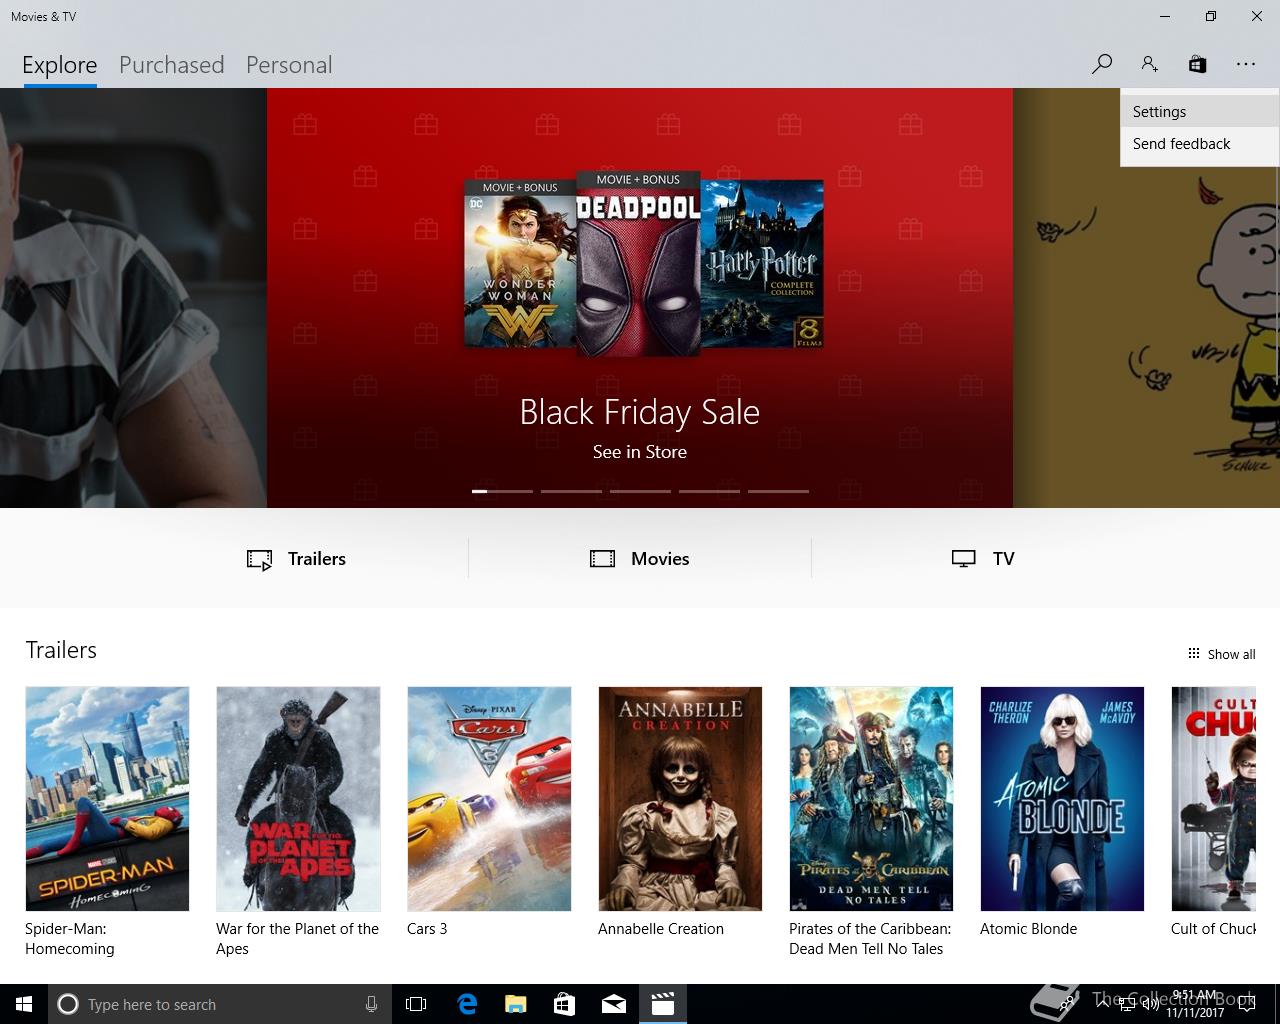Viewport: 1280px width, 1024px height.
Task: Open Pirates of the Caribbean poster
Action: click(x=871, y=798)
